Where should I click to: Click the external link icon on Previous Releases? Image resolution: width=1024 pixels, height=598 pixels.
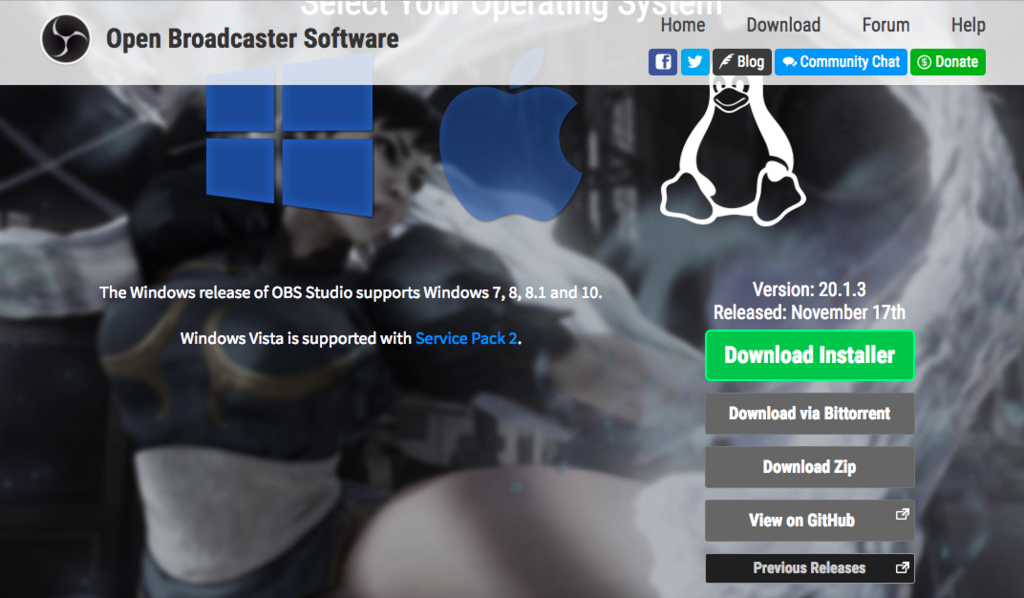pyautogui.click(x=902, y=567)
